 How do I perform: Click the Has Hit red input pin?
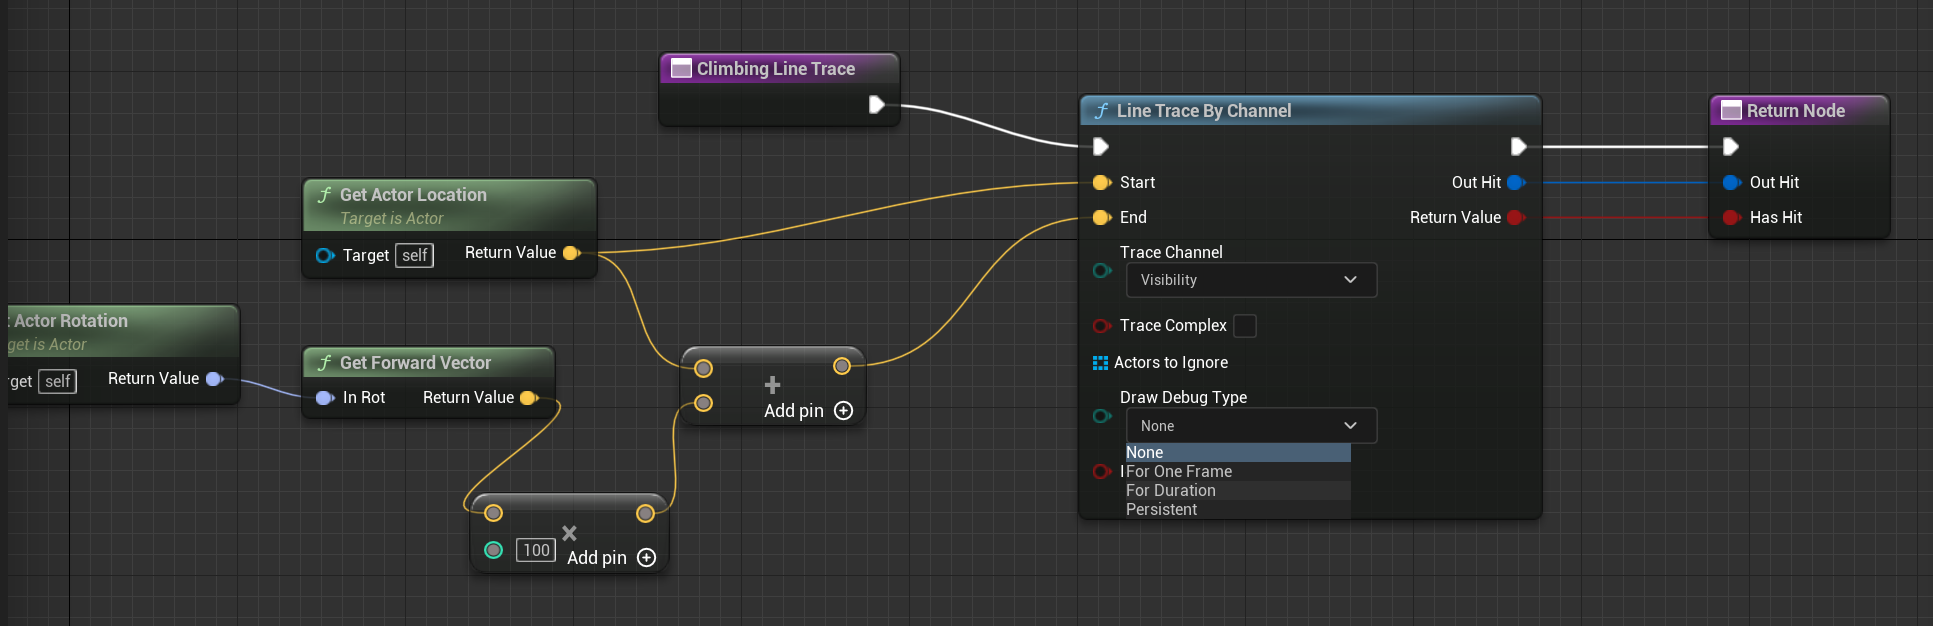(x=1731, y=217)
